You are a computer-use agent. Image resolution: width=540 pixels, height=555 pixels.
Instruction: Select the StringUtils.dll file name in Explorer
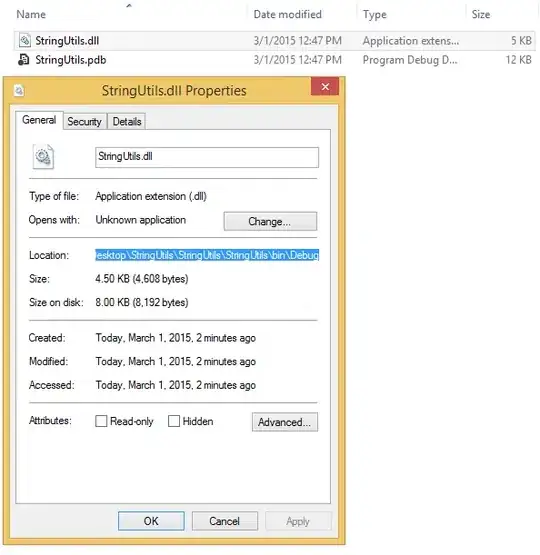(x=67, y=41)
